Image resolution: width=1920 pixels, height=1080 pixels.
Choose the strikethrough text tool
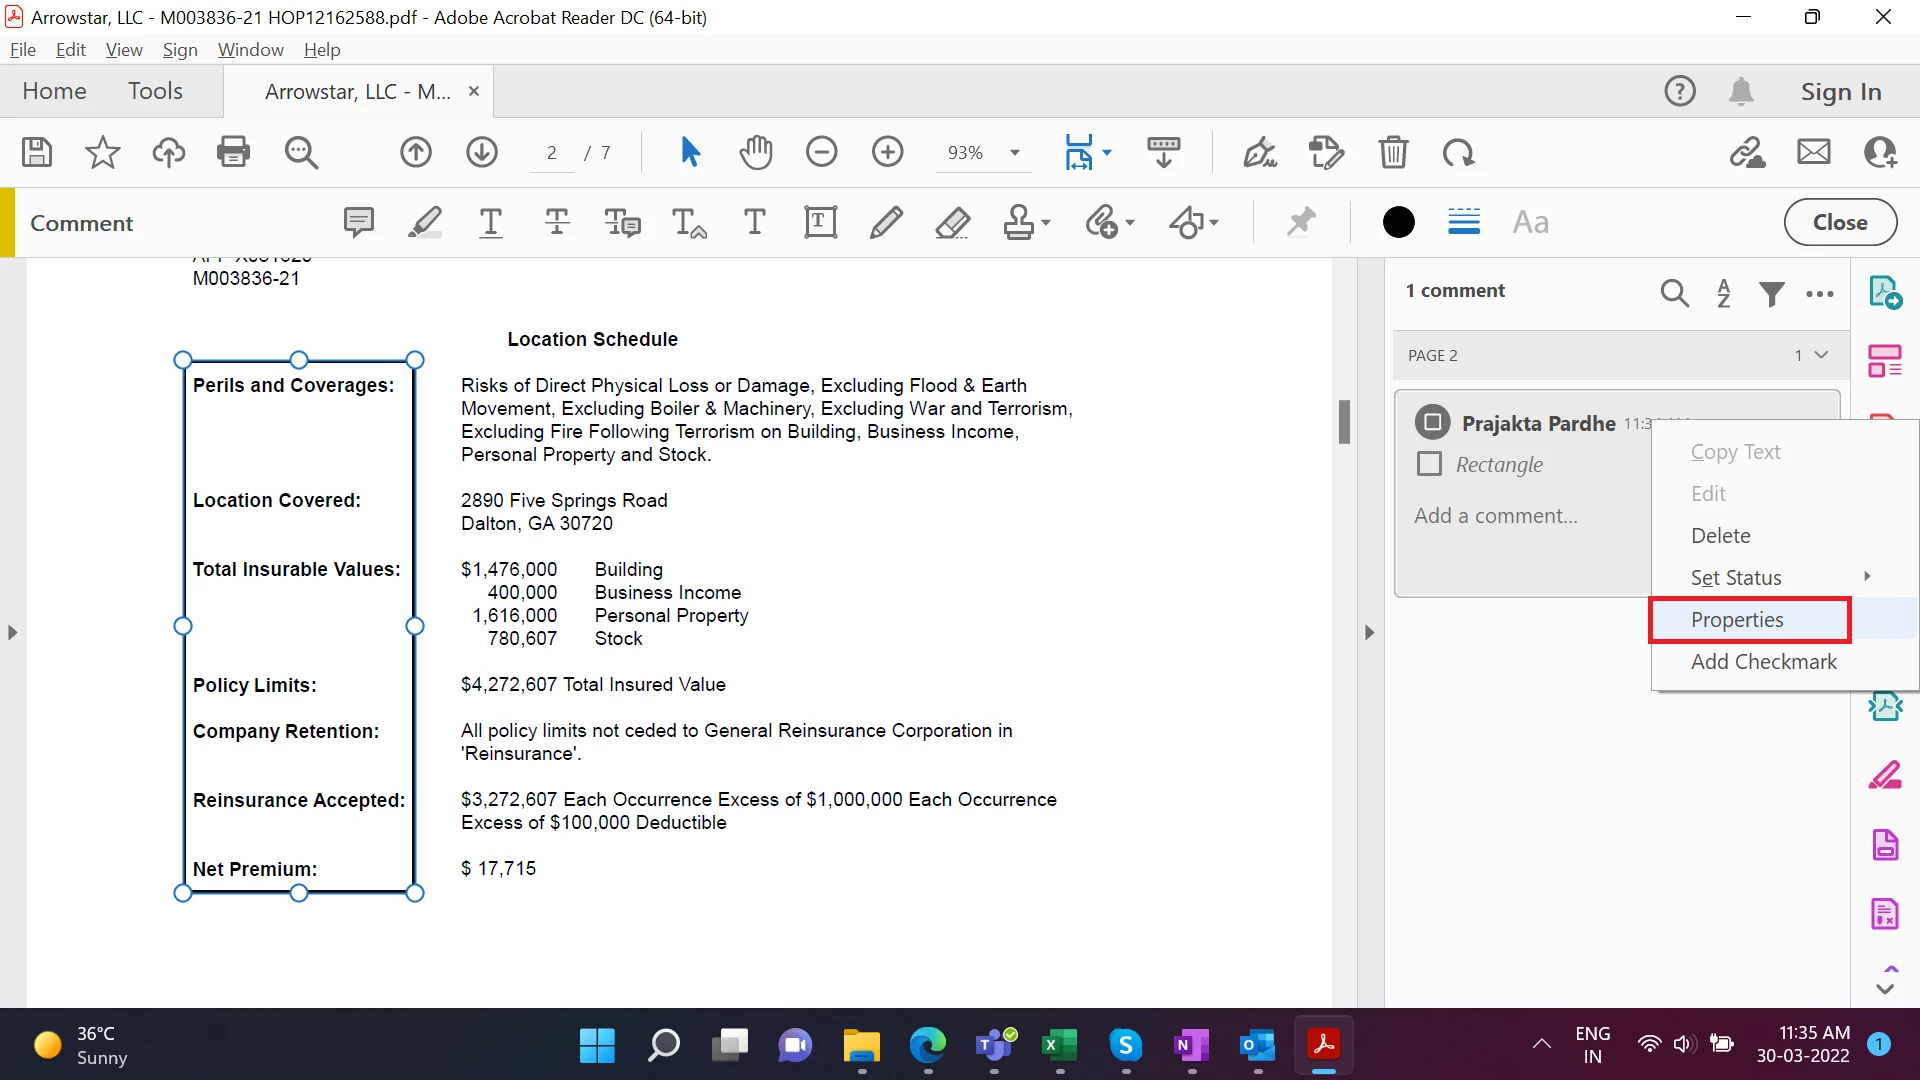pos(557,222)
